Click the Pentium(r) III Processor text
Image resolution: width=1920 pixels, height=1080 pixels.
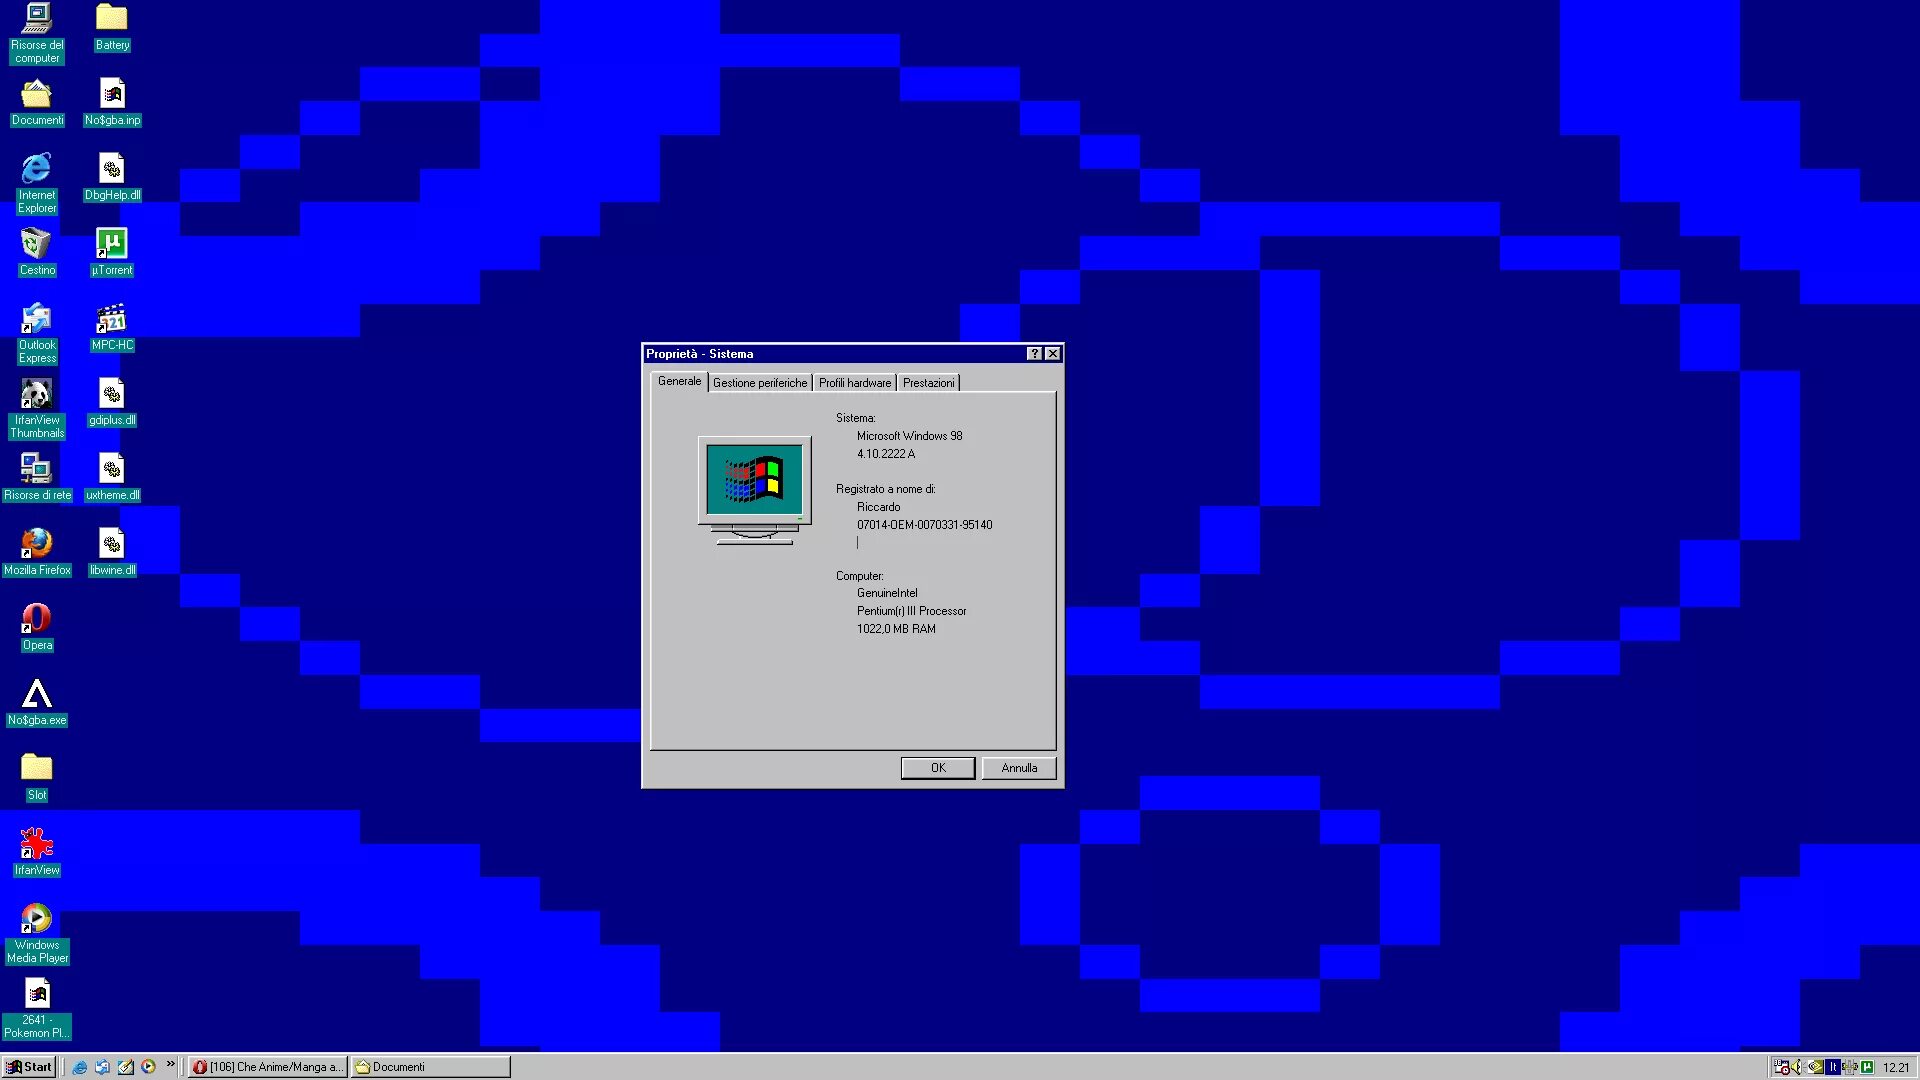[912, 611]
